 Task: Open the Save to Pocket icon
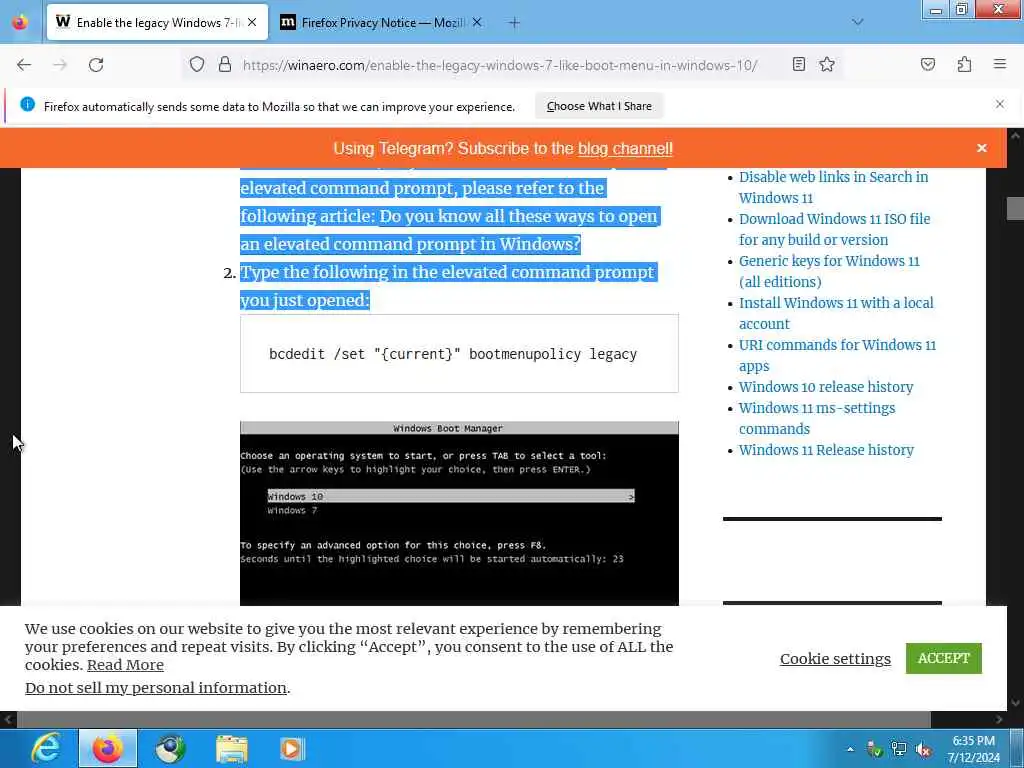[x=928, y=64]
